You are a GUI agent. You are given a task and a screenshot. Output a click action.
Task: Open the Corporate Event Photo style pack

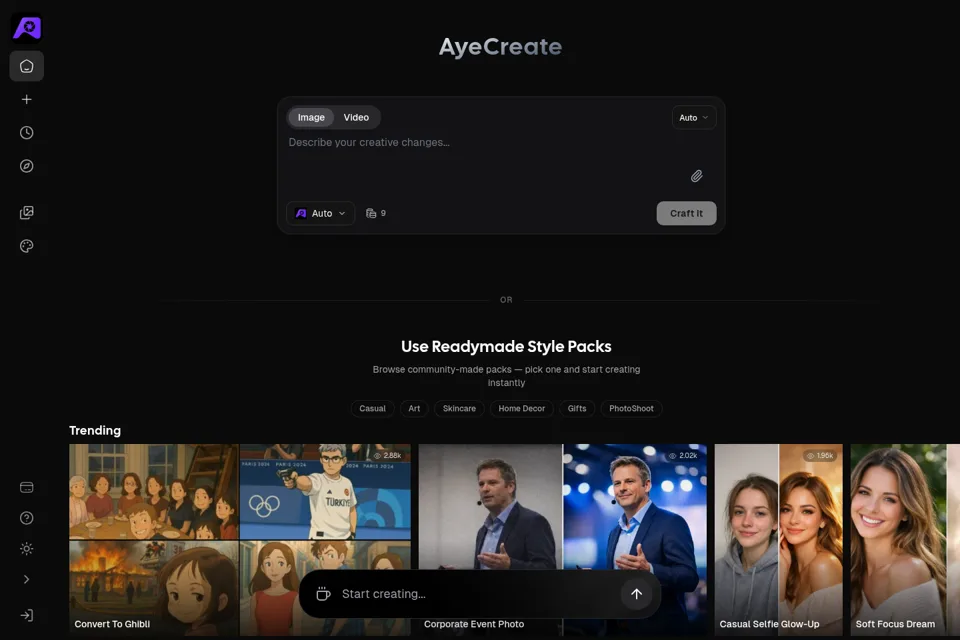click(563, 540)
